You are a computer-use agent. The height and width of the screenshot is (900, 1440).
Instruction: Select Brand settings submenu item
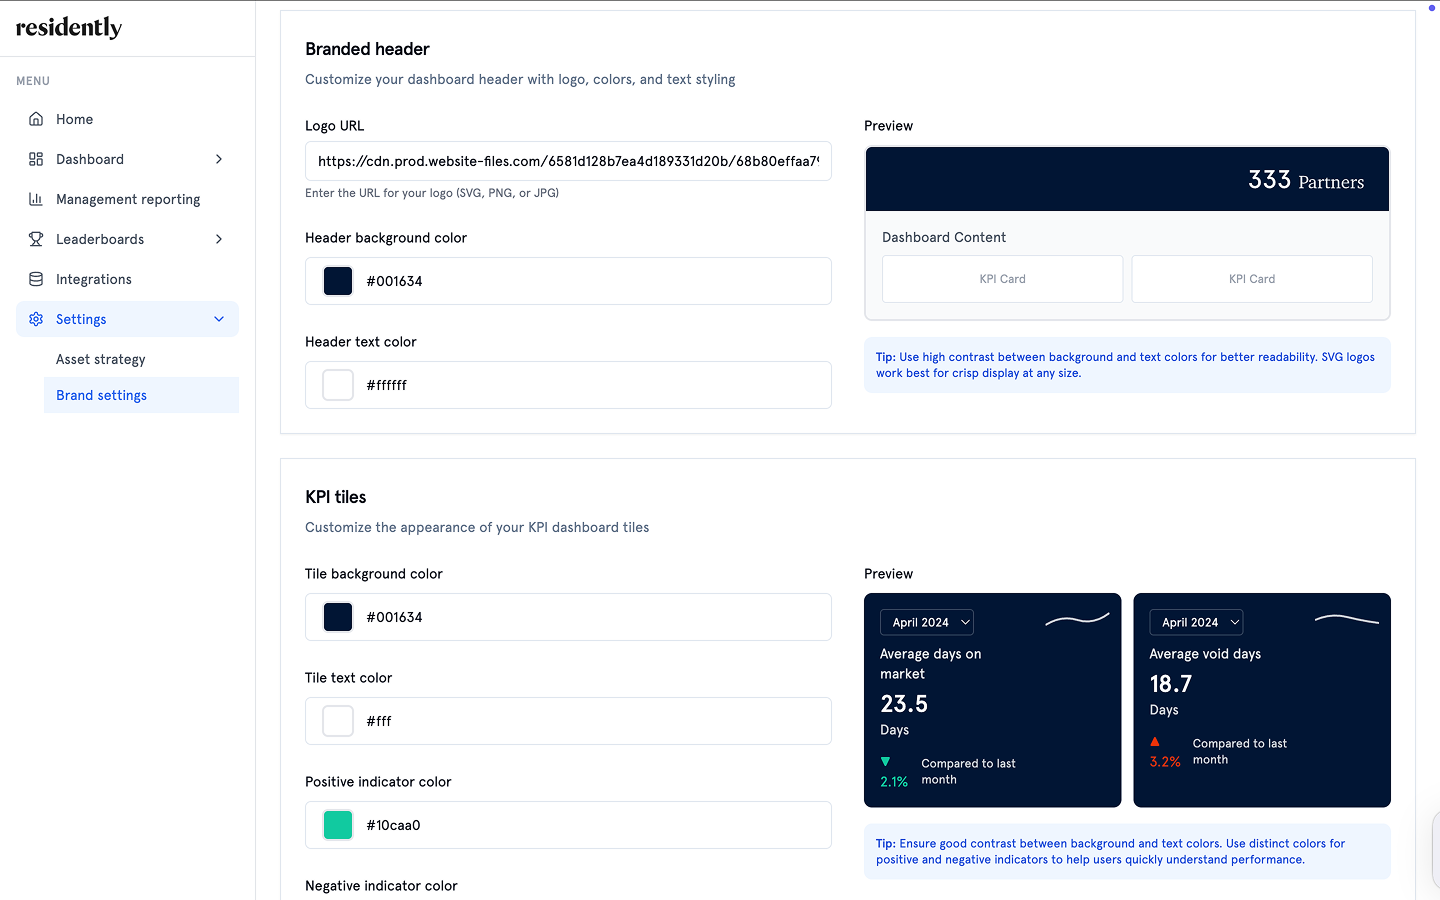coord(141,395)
